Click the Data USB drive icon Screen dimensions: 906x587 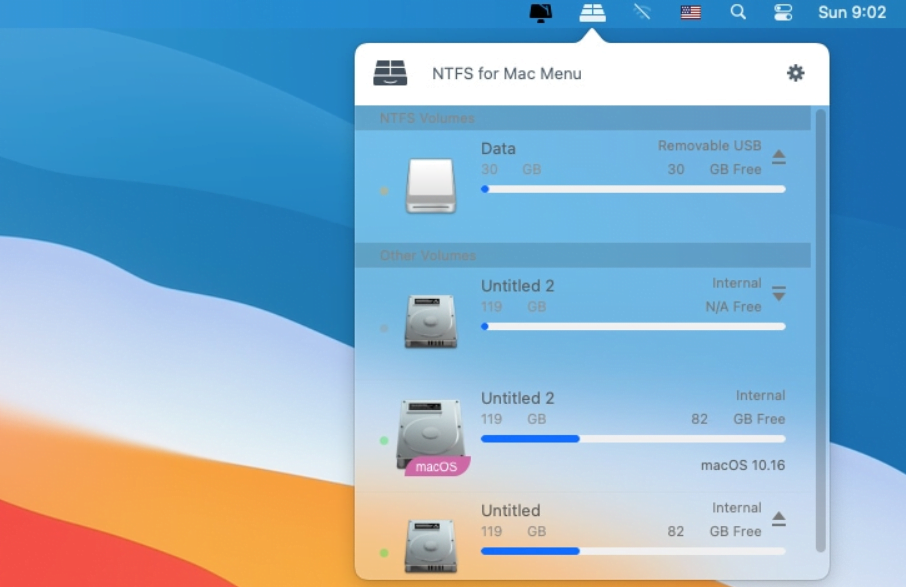click(x=431, y=185)
